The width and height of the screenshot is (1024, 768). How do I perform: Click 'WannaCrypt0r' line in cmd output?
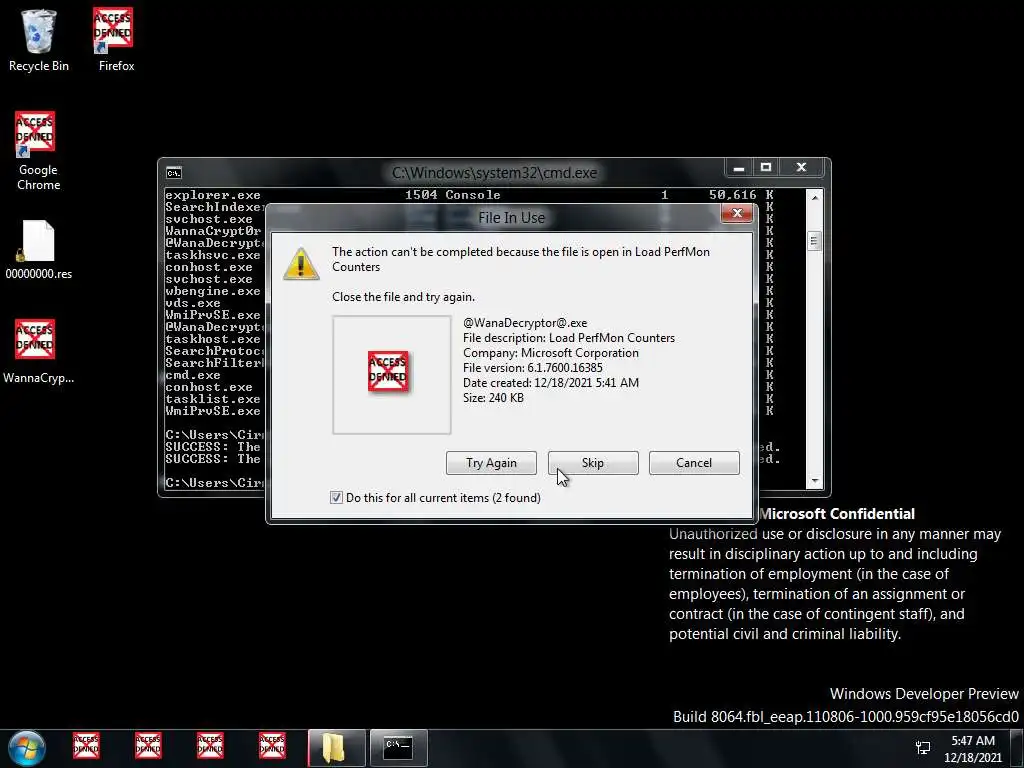pyautogui.click(x=213, y=231)
